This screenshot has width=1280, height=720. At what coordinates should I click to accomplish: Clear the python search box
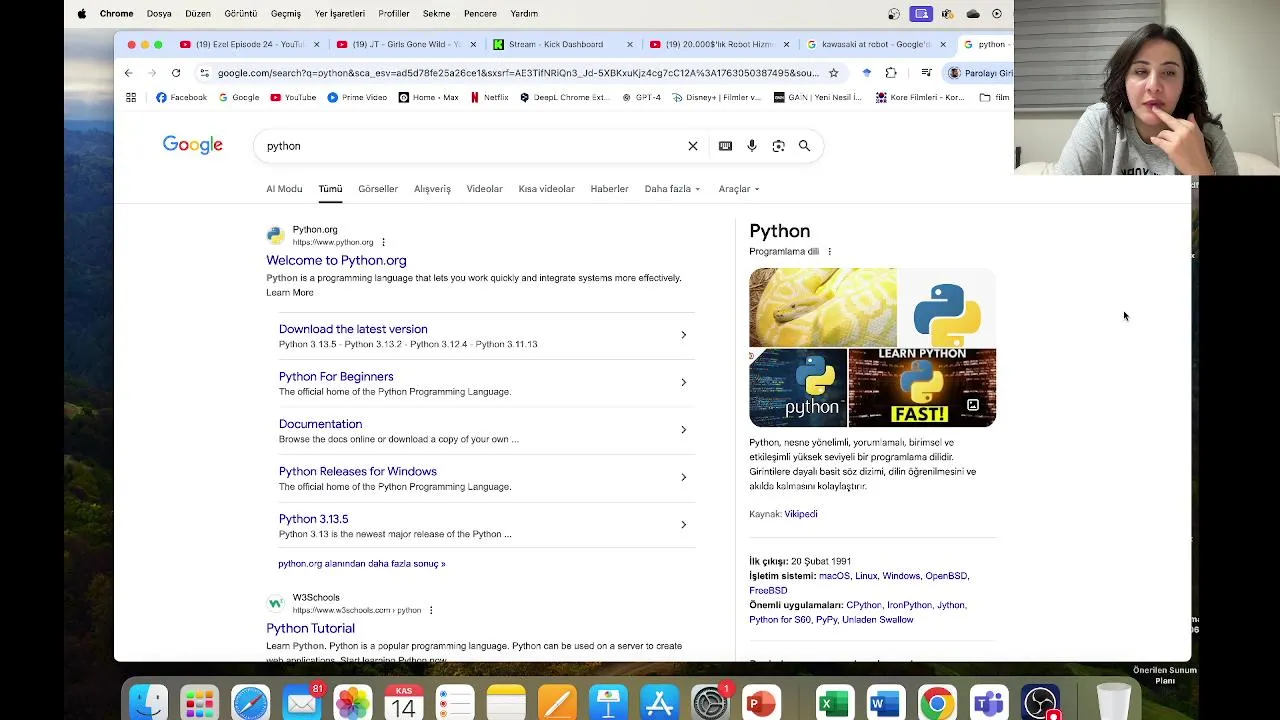(x=692, y=146)
